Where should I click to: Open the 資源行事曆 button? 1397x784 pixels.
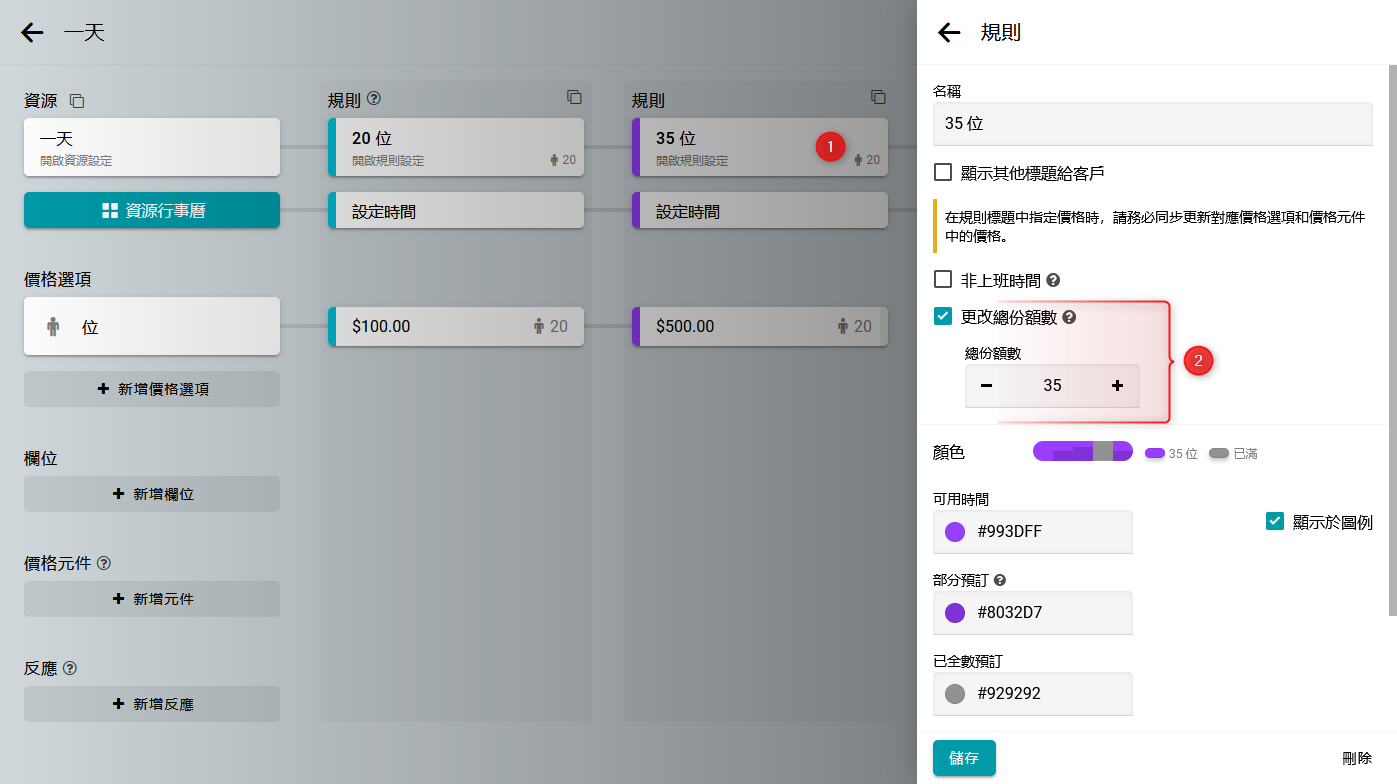pos(152,211)
